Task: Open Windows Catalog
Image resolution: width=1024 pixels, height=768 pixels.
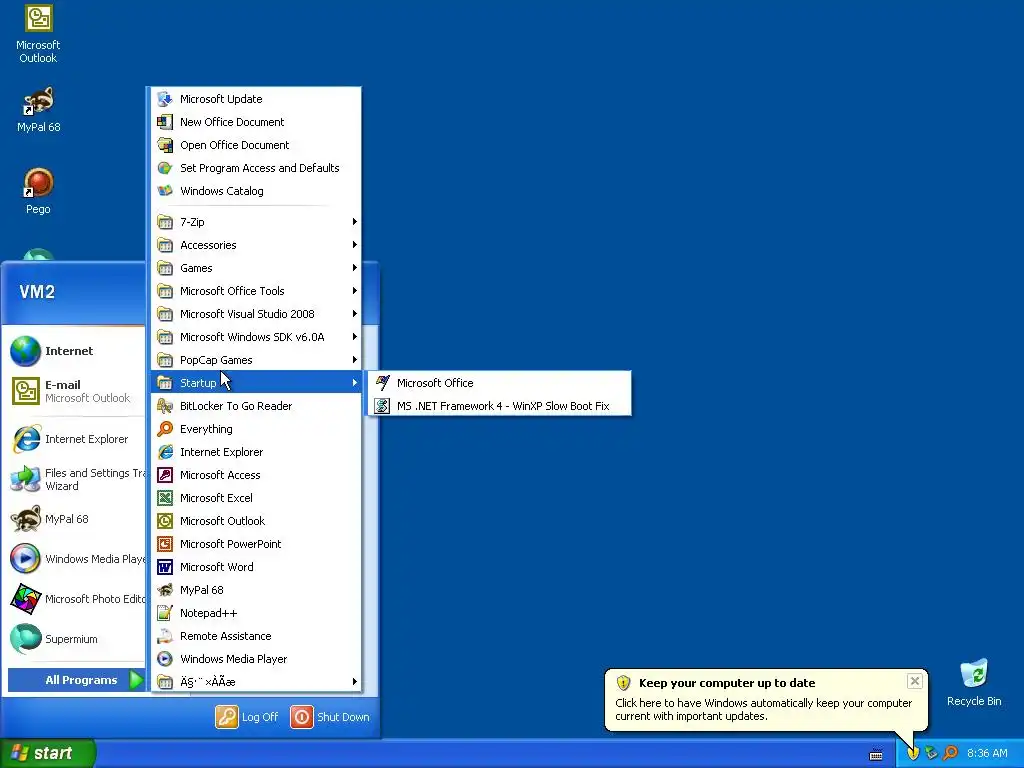Action: click(x=256, y=191)
